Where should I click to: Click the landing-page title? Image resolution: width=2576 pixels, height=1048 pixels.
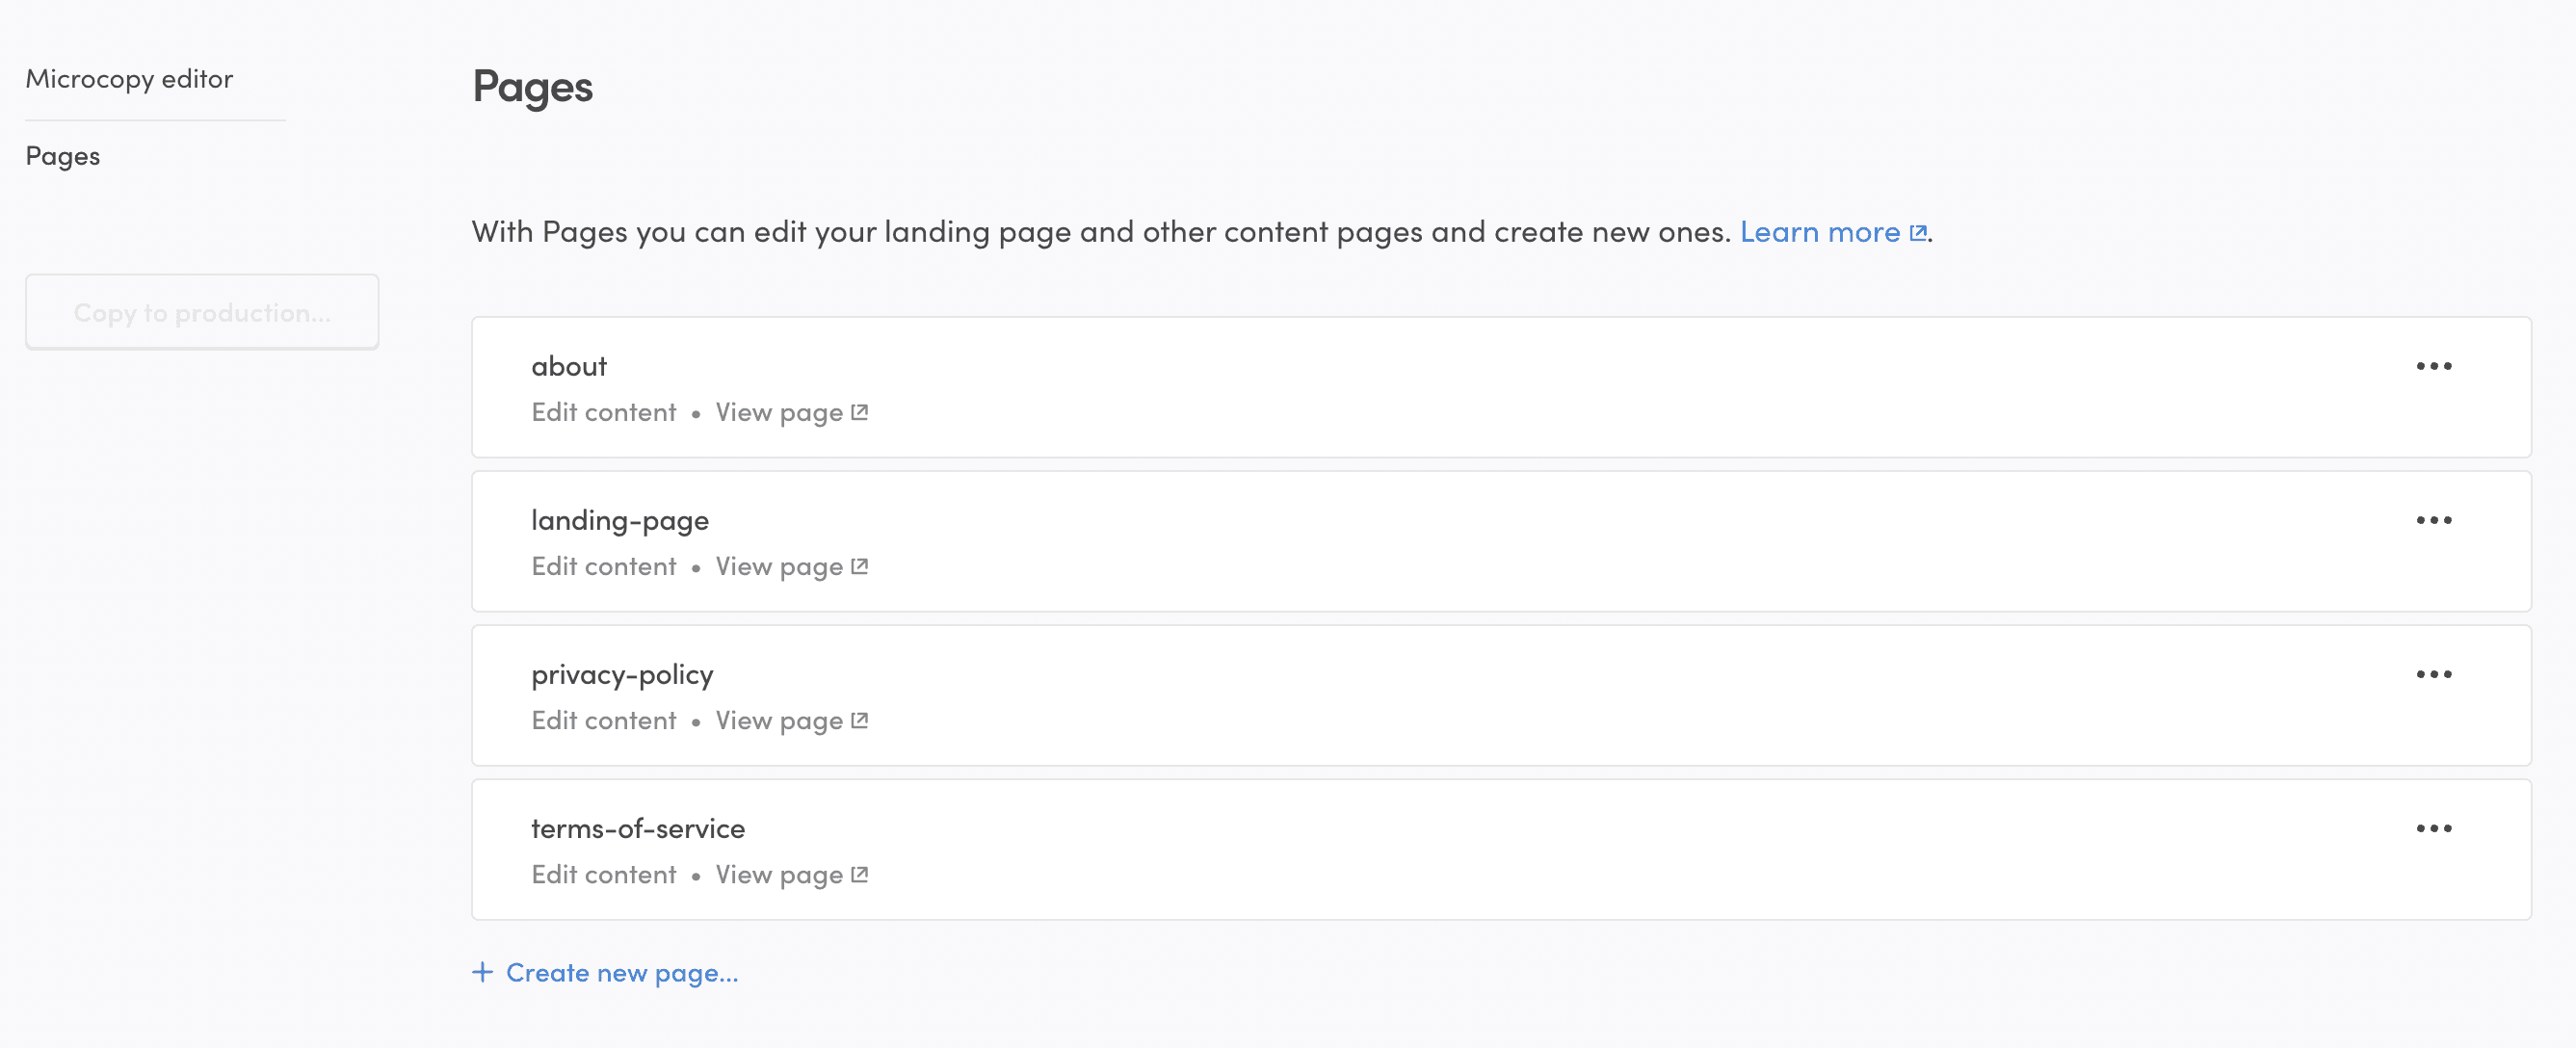(619, 520)
